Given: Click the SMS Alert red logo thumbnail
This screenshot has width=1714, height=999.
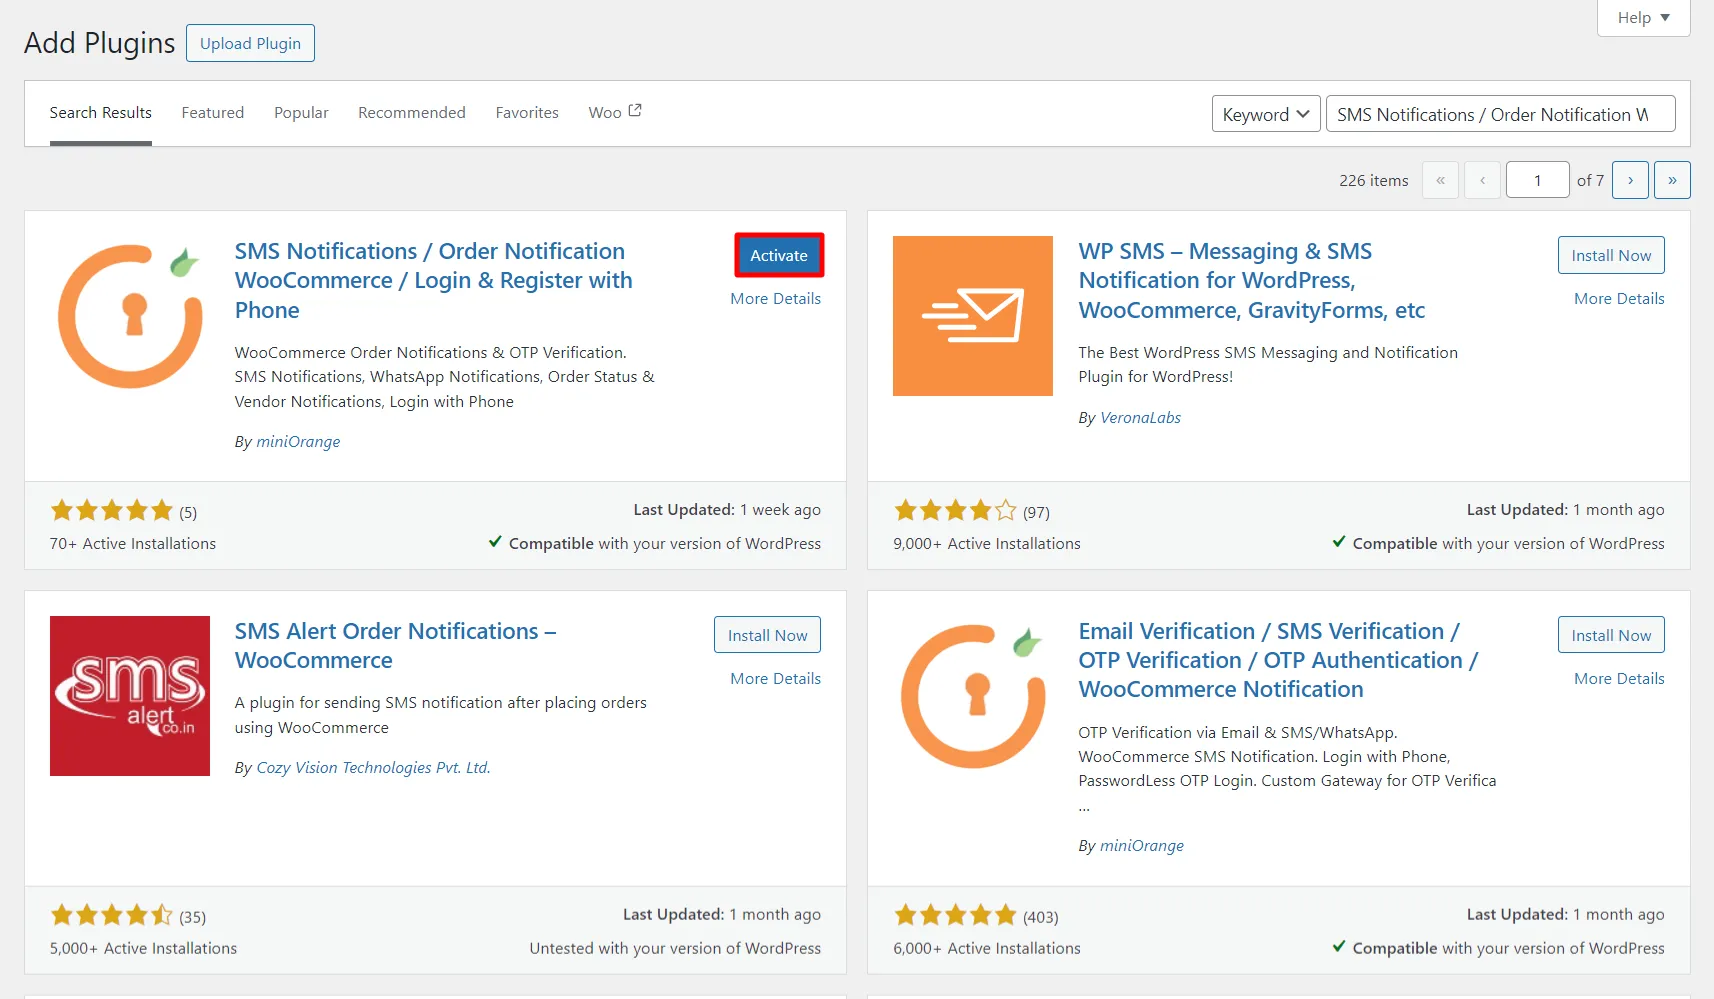Looking at the screenshot, I should click(130, 696).
